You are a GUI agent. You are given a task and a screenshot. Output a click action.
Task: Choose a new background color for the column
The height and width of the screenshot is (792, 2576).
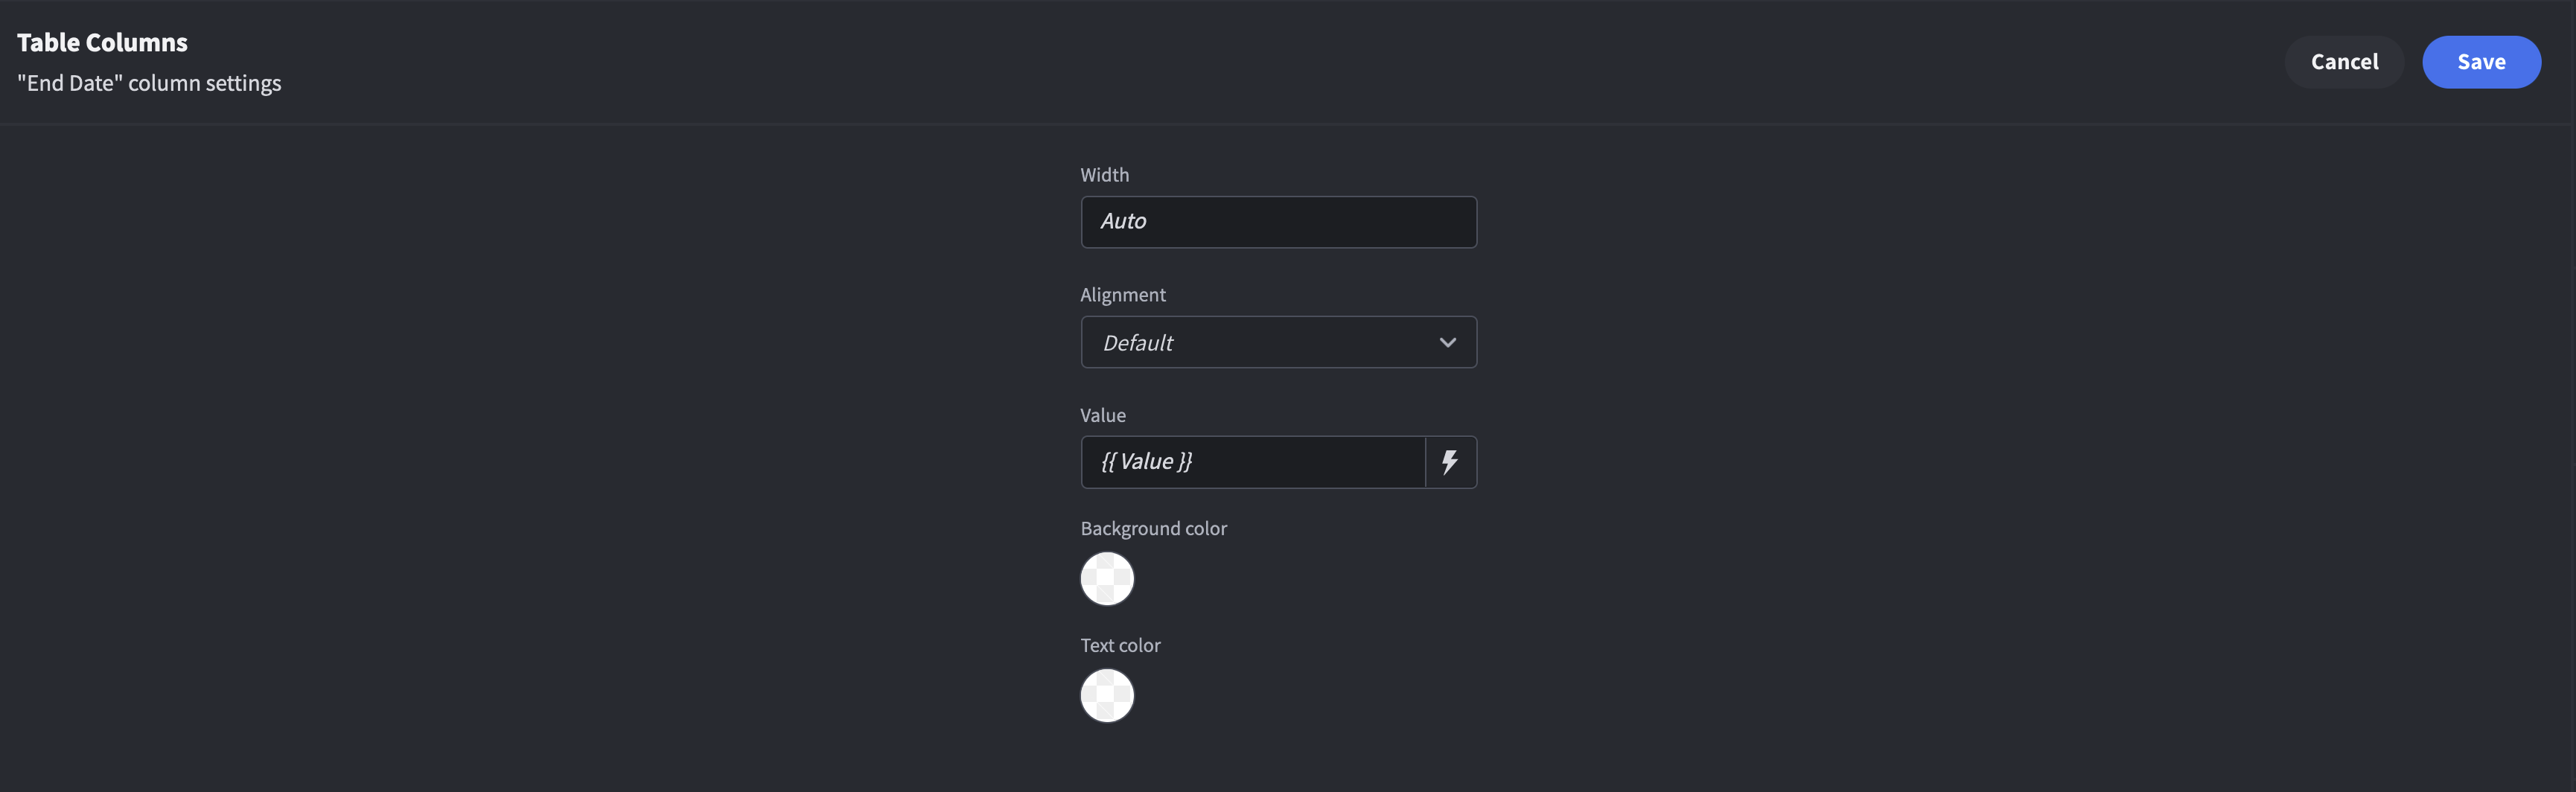pyautogui.click(x=1107, y=578)
